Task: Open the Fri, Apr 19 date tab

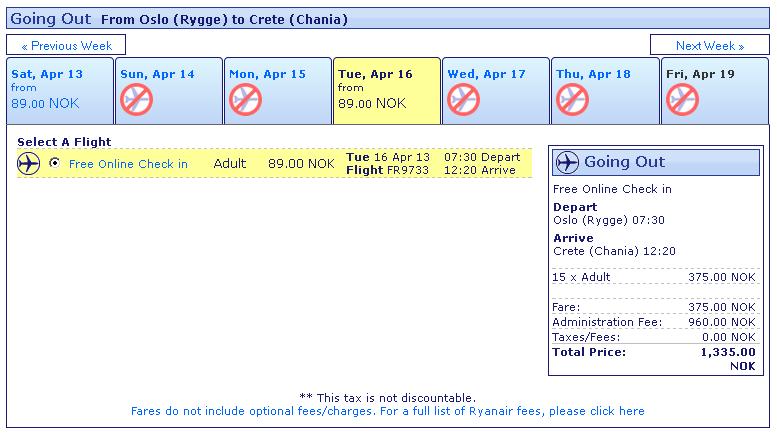Action: pos(715,91)
